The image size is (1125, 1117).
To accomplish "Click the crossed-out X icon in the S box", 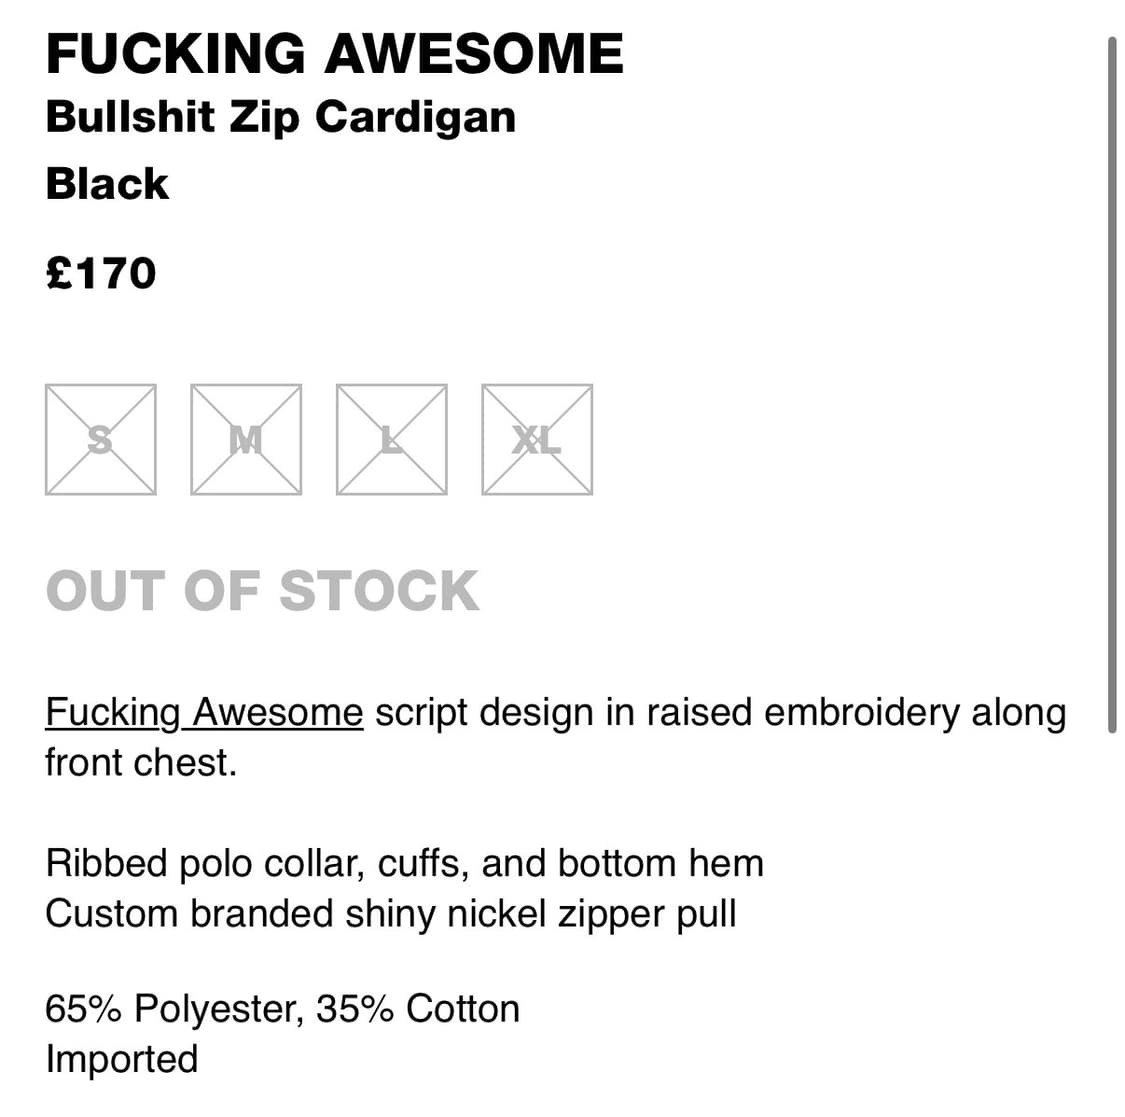I will point(101,440).
